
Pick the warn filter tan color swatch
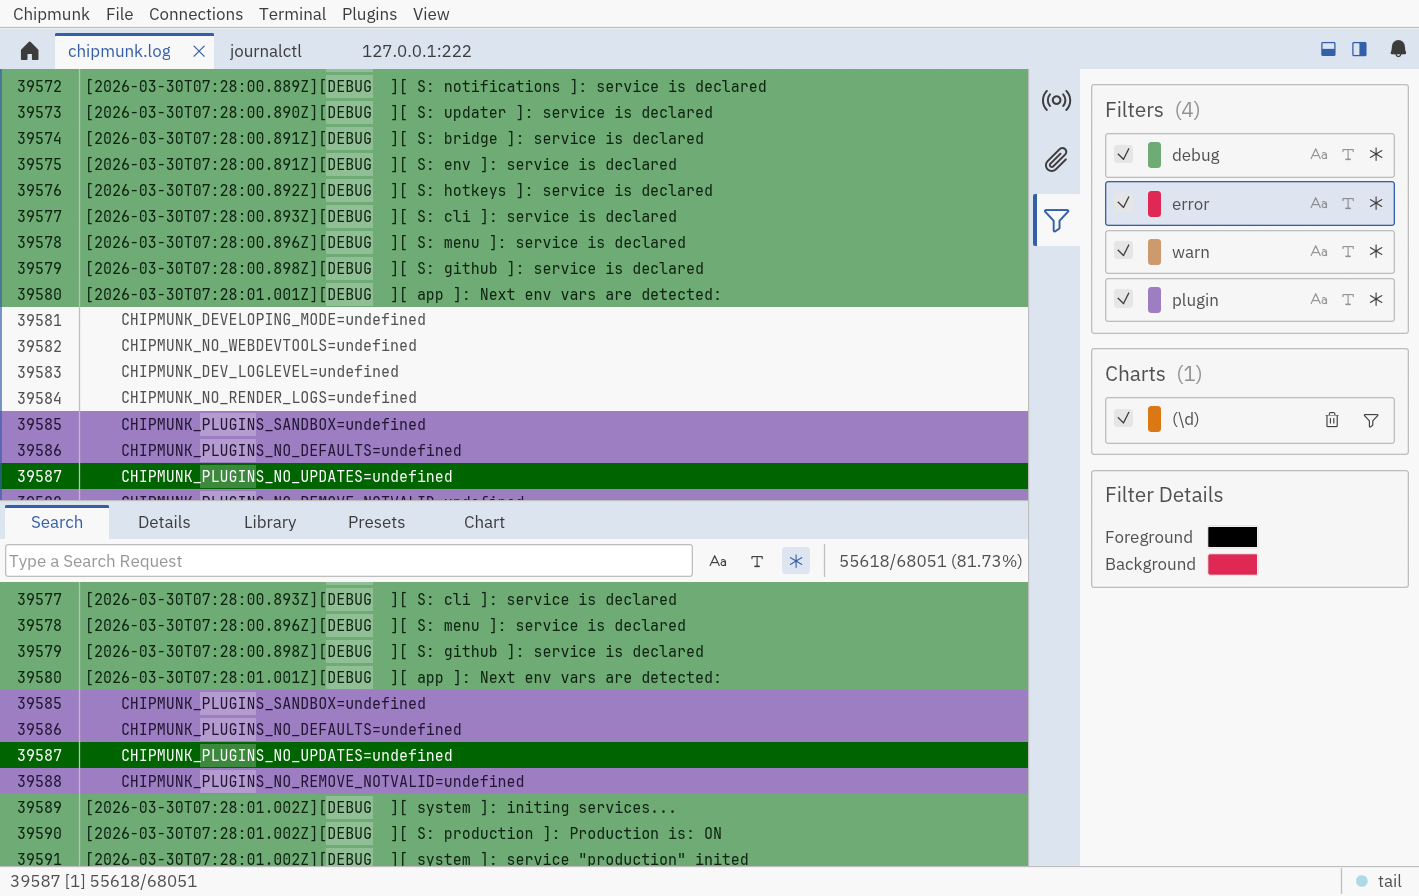[x=1154, y=252]
